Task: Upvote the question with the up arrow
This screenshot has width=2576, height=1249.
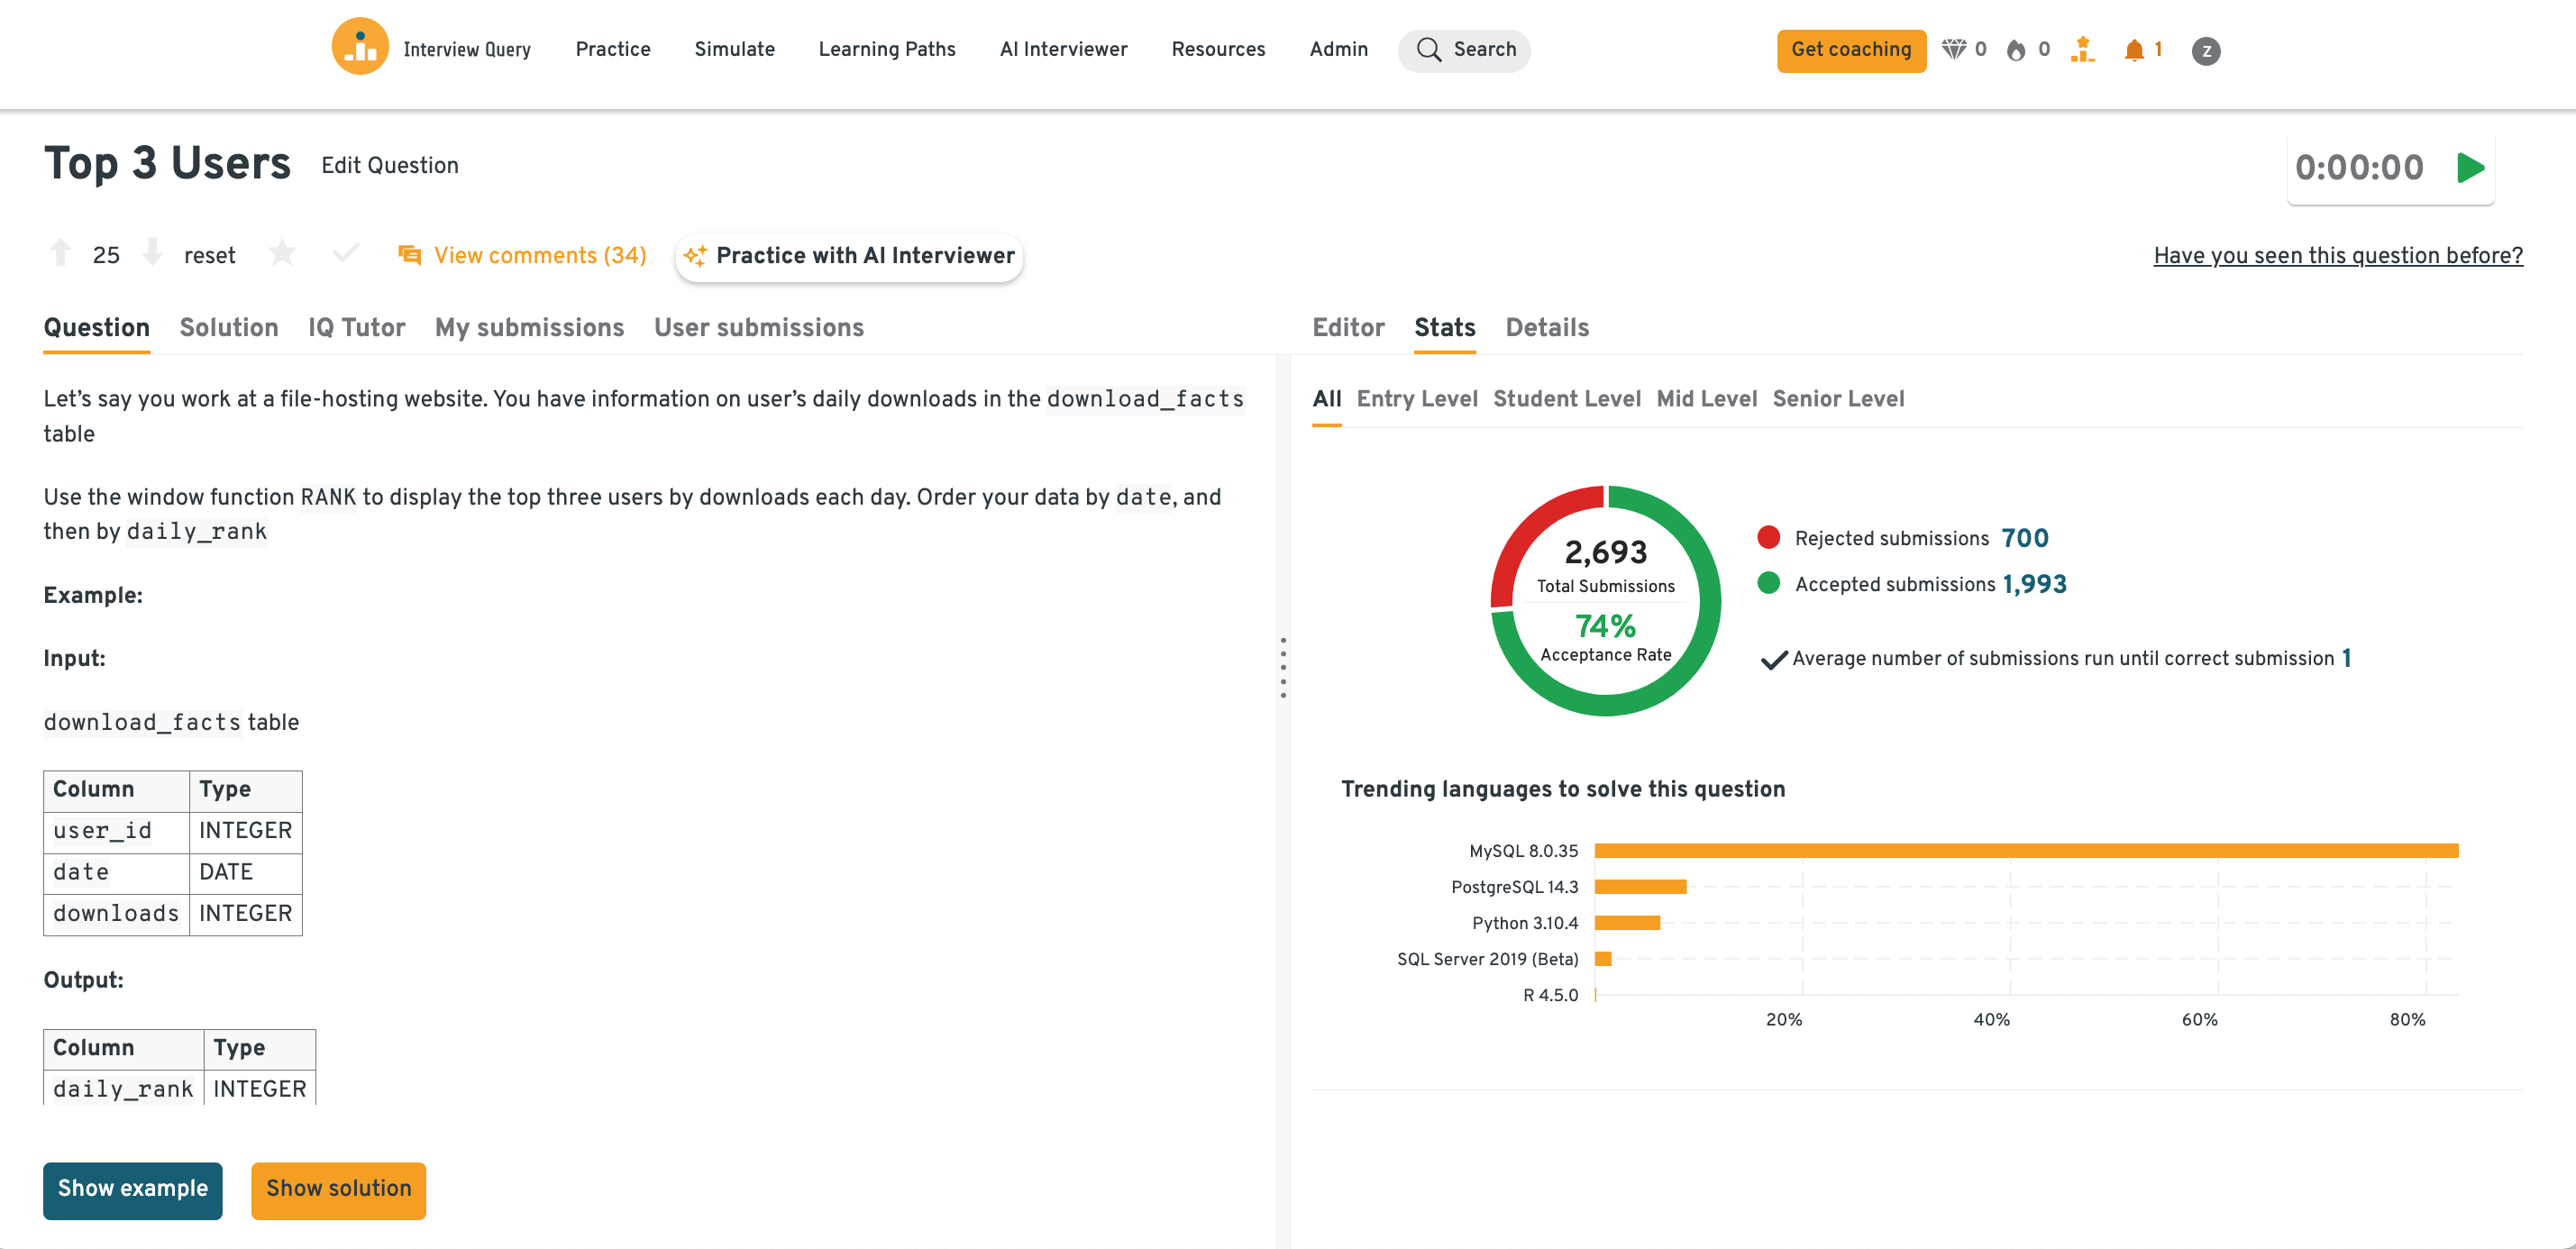Action: coord(60,253)
